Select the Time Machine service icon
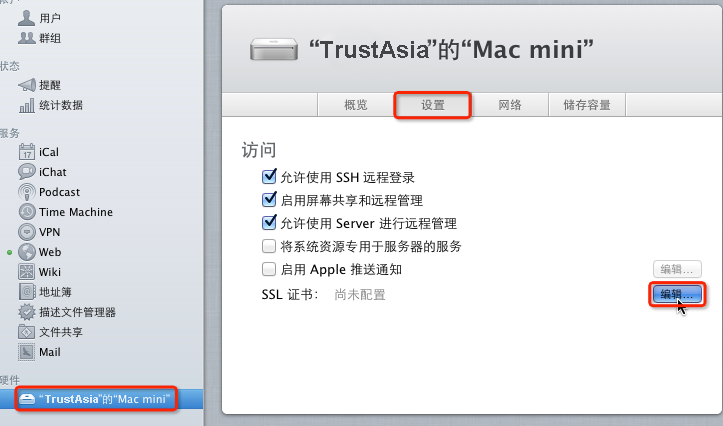The width and height of the screenshot is (723, 426). 27,212
